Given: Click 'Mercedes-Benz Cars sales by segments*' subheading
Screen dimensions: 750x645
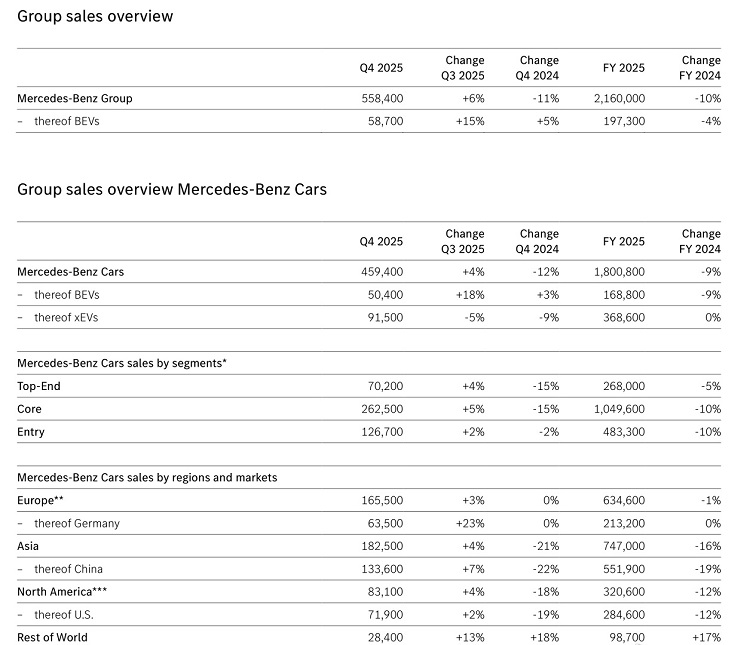Looking at the screenshot, I should (x=122, y=363).
